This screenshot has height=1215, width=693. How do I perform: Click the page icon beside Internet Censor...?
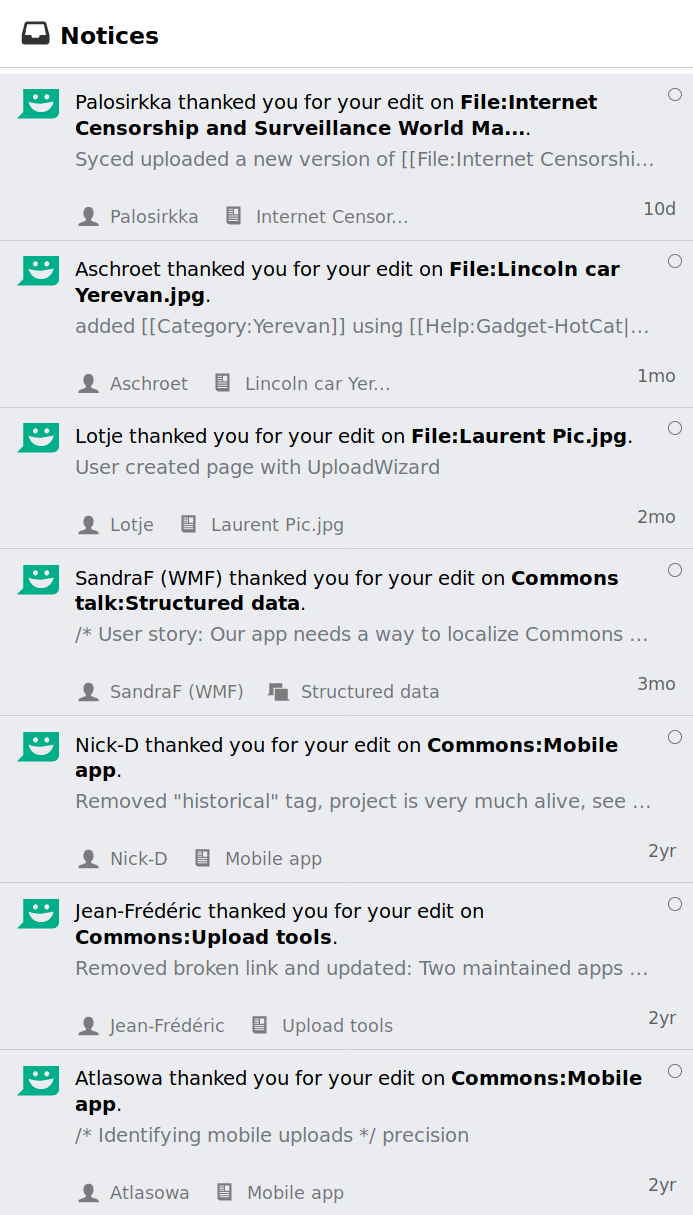click(x=234, y=215)
